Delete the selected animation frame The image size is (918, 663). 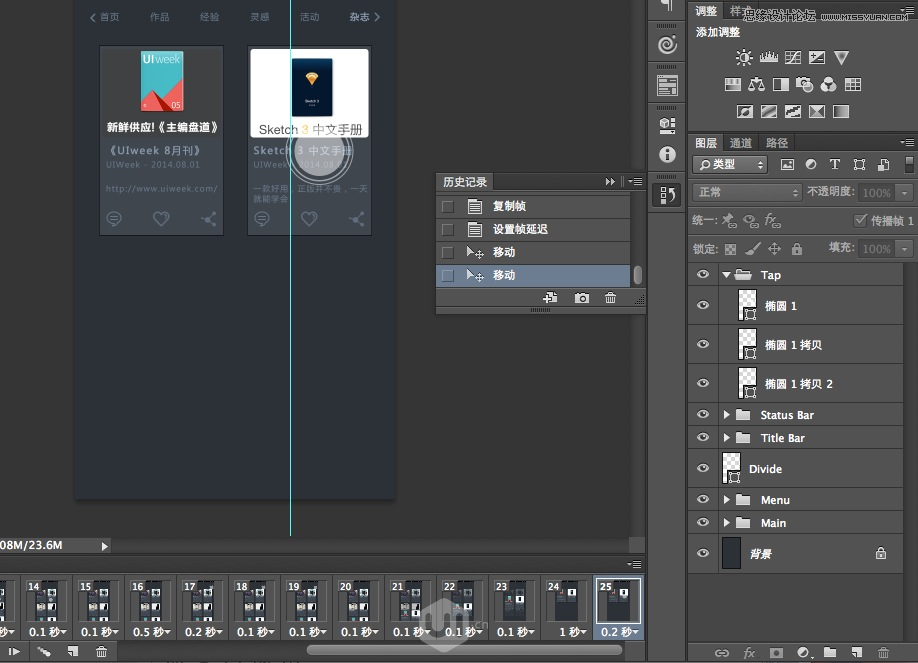[101, 651]
